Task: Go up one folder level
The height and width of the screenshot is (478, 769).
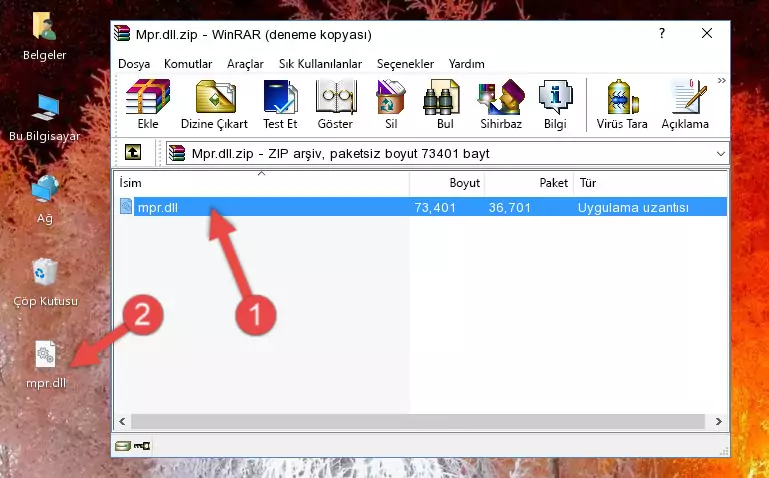Action: tap(133, 152)
